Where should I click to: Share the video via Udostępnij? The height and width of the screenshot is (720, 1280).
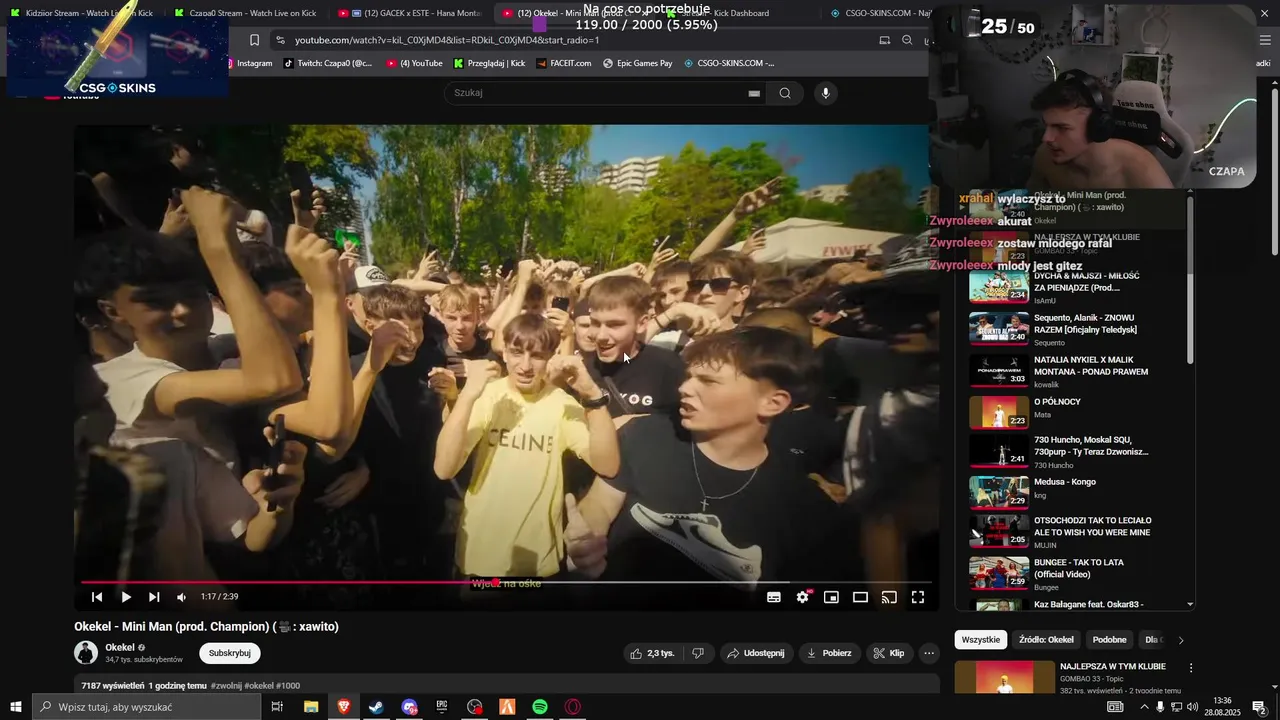[756, 653]
